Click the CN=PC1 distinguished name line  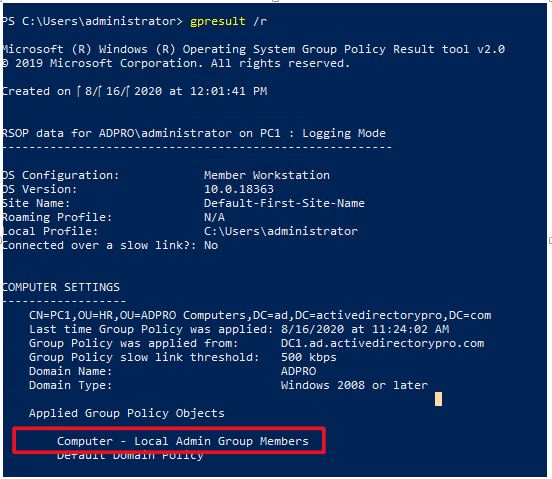pos(260,315)
